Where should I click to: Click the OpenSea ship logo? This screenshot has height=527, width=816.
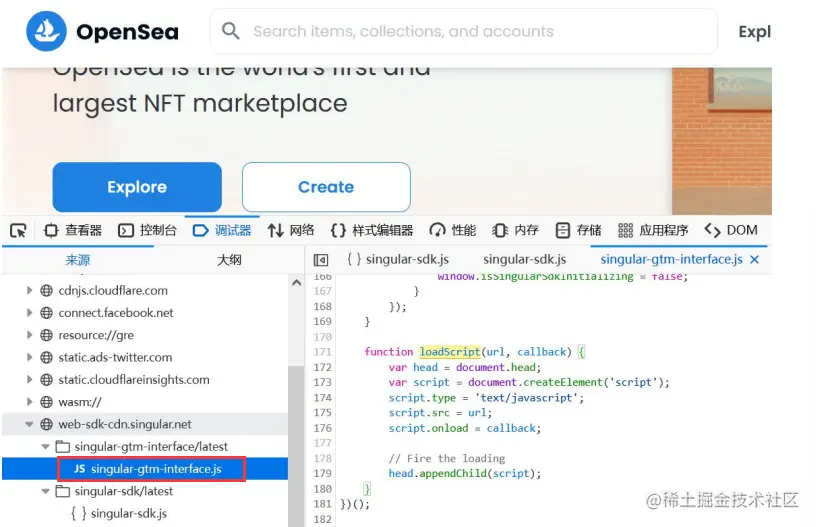point(46,31)
